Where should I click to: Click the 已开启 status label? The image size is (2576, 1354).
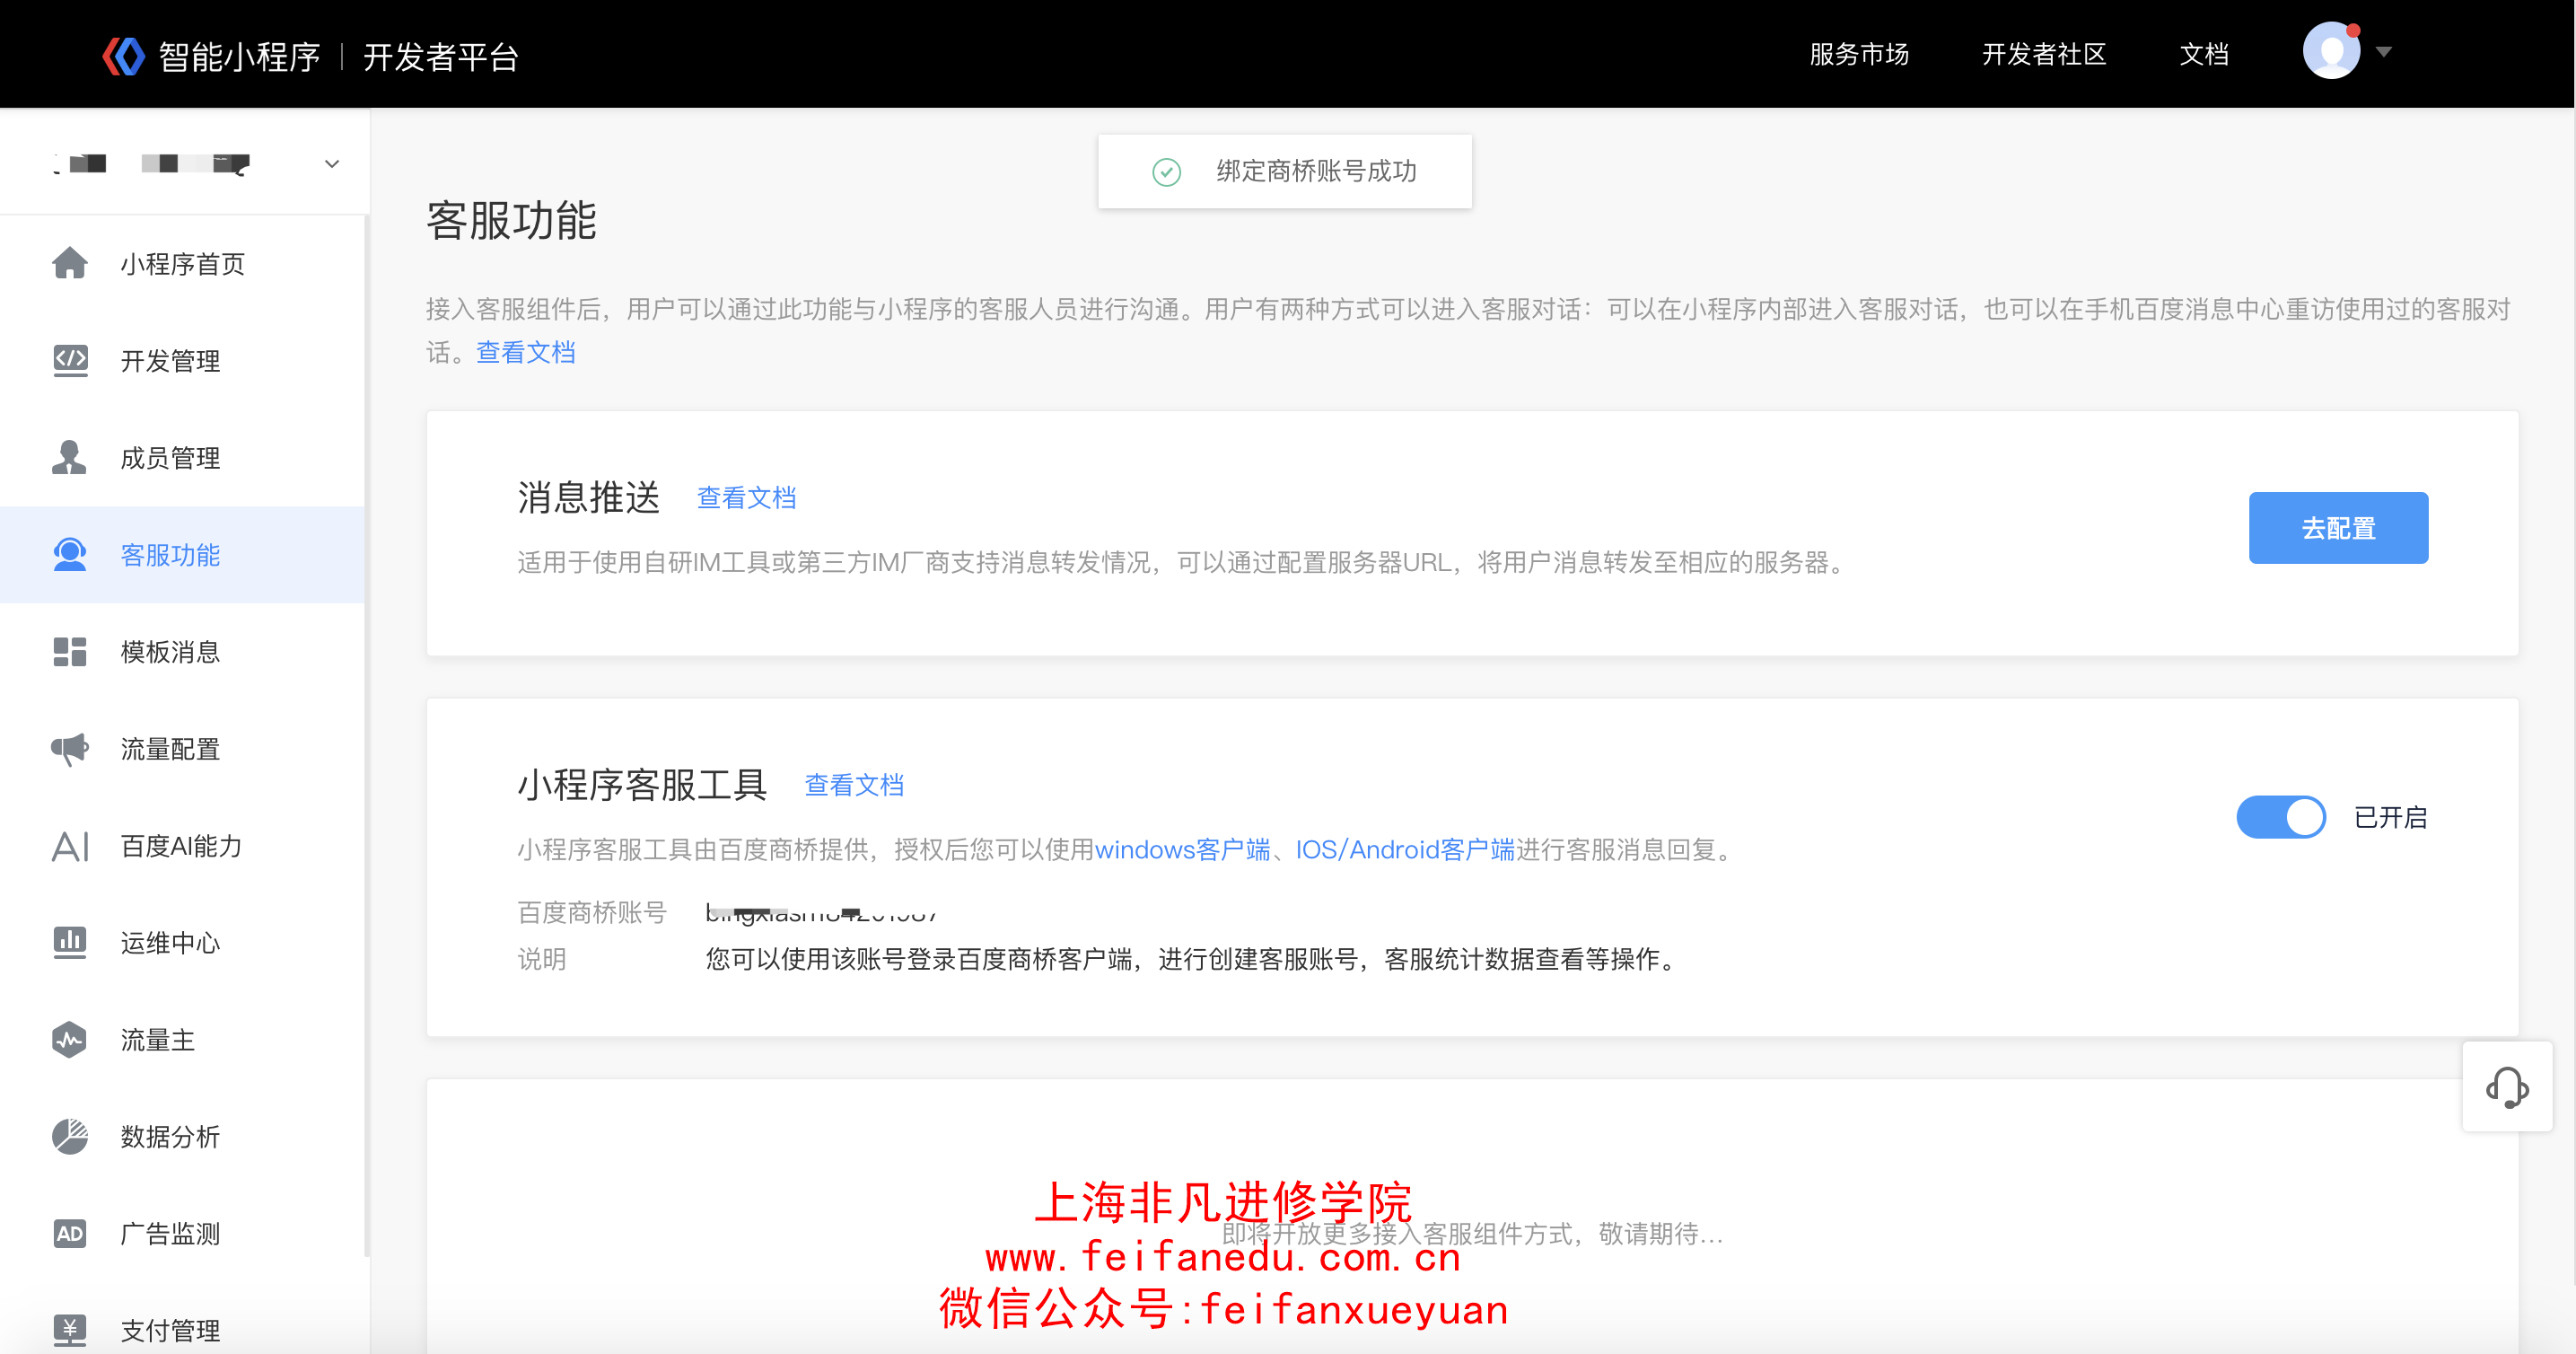[2390, 818]
